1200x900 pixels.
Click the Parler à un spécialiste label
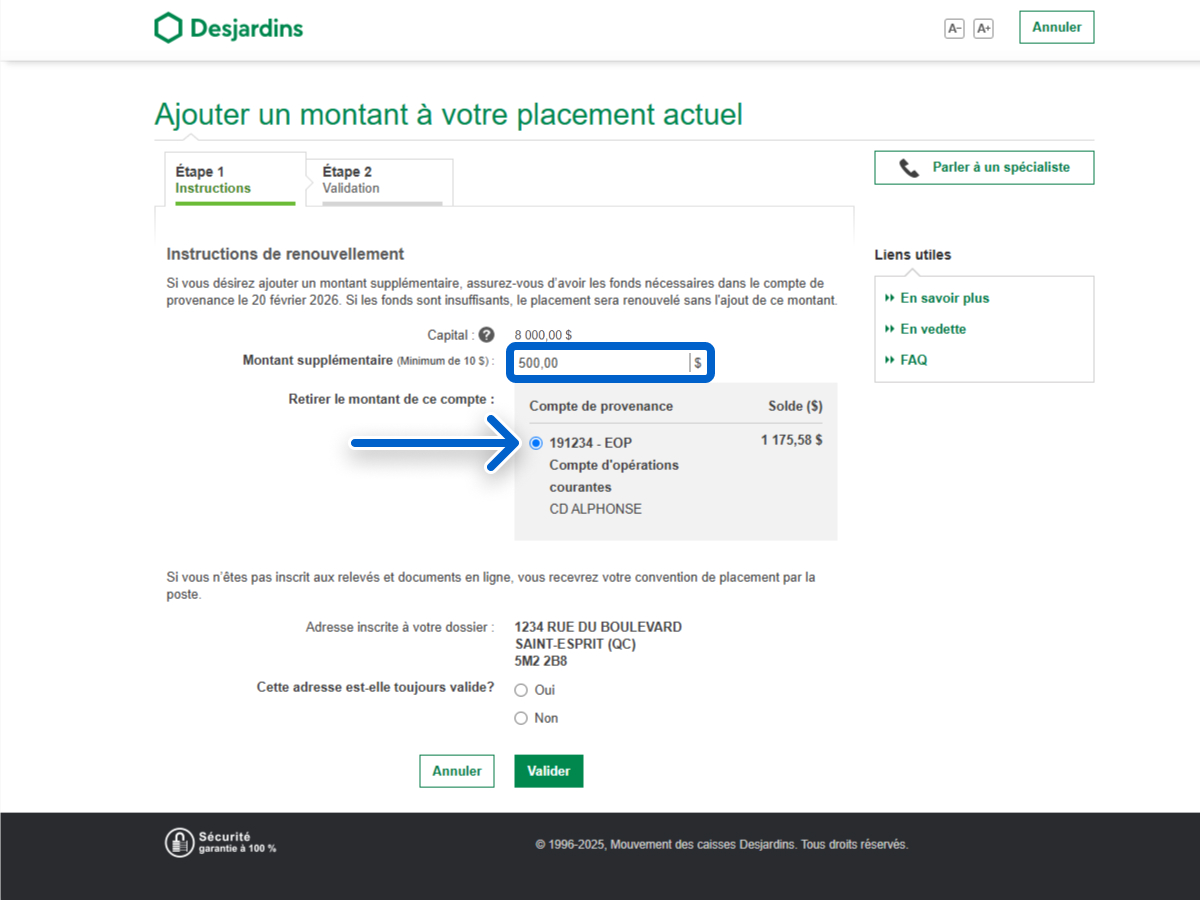tap(1000, 167)
